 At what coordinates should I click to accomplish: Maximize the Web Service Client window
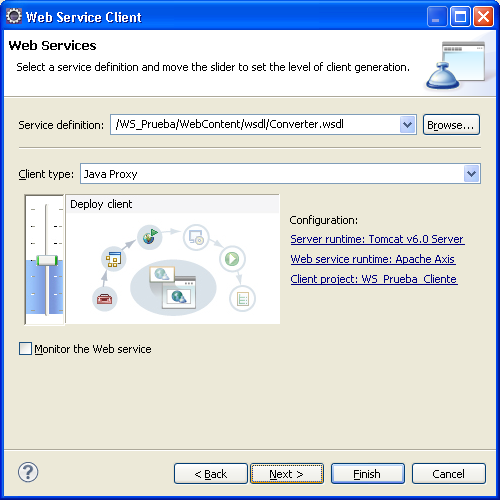[x=460, y=16]
